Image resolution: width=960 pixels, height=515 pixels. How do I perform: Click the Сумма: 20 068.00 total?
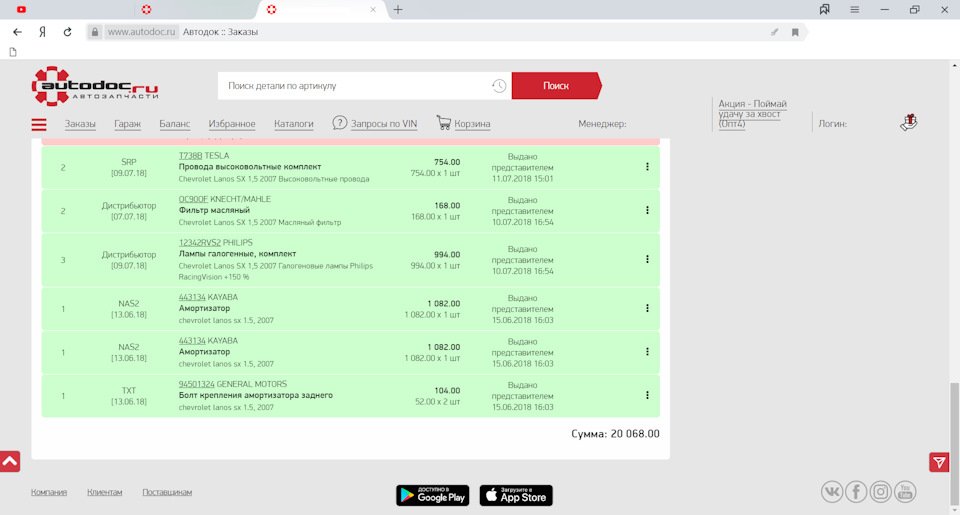[x=615, y=434]
